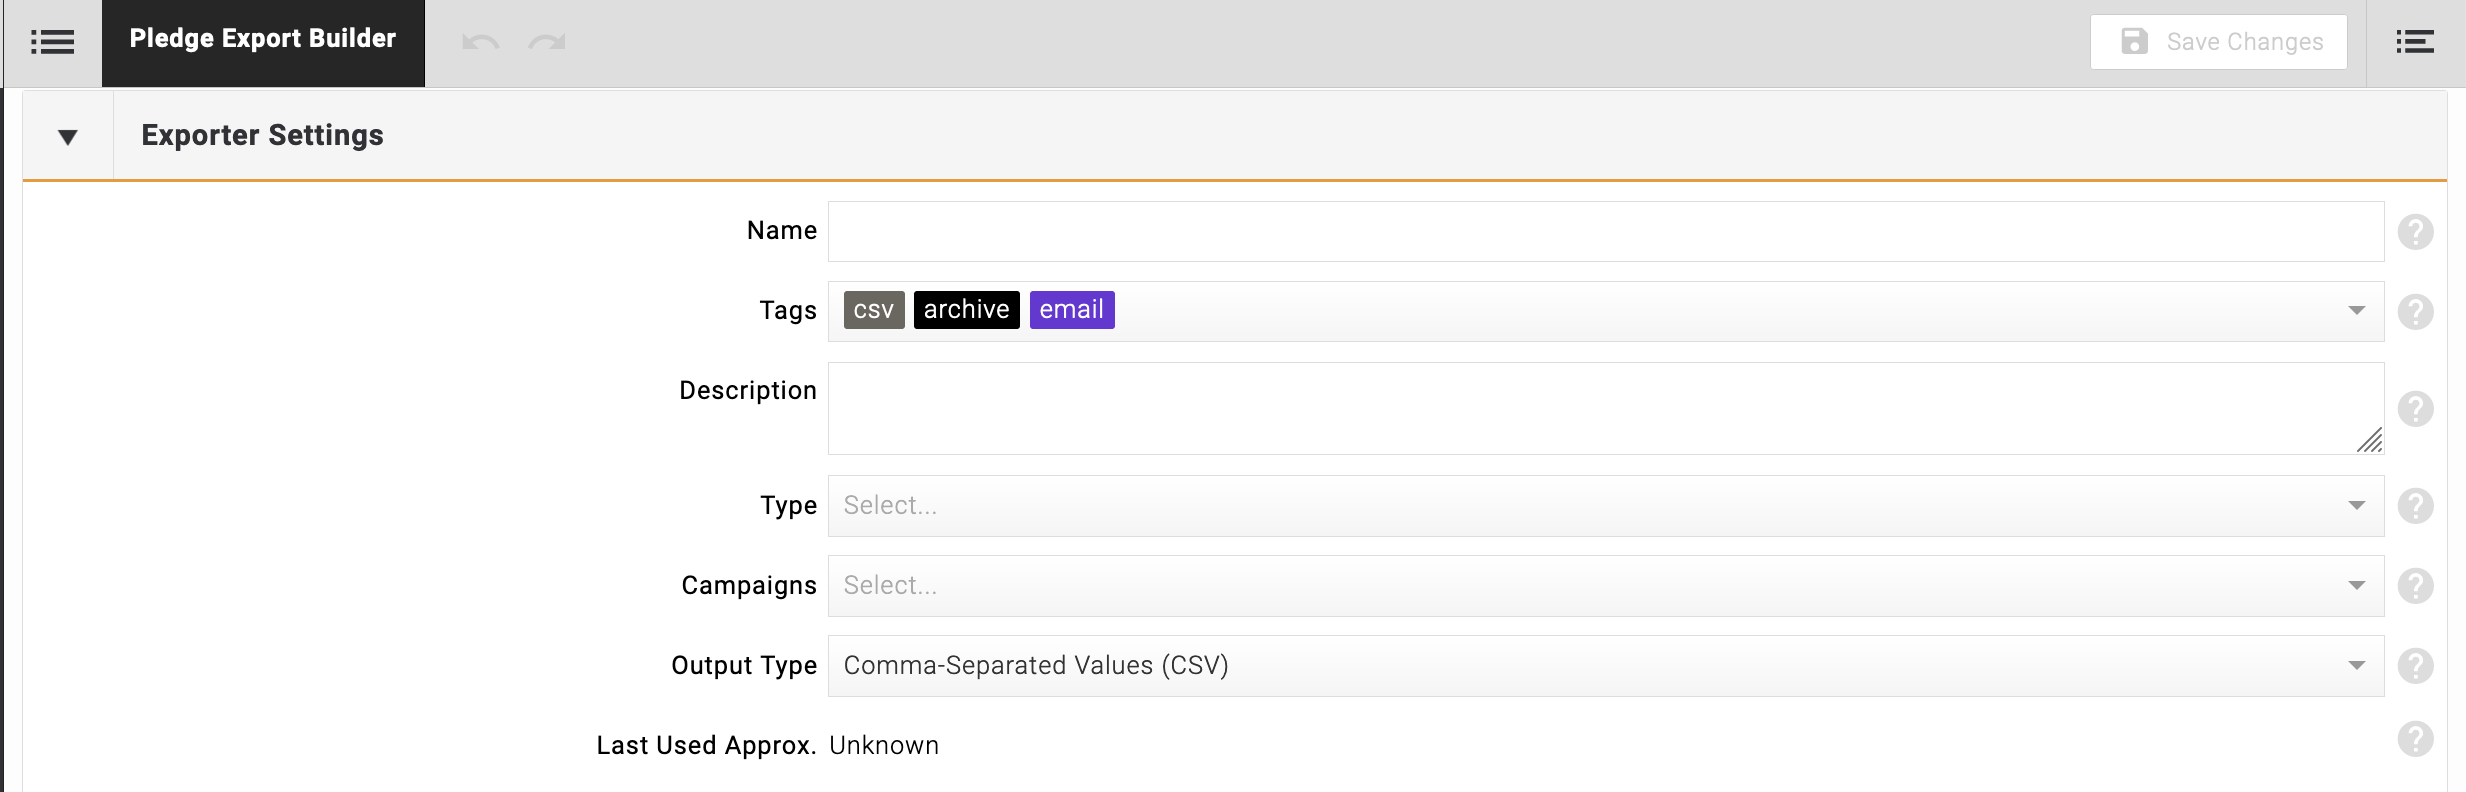The height and width of the screenshot is (792, 2466).
Task: Click the Output Type field label
Action: pos(744,666)
